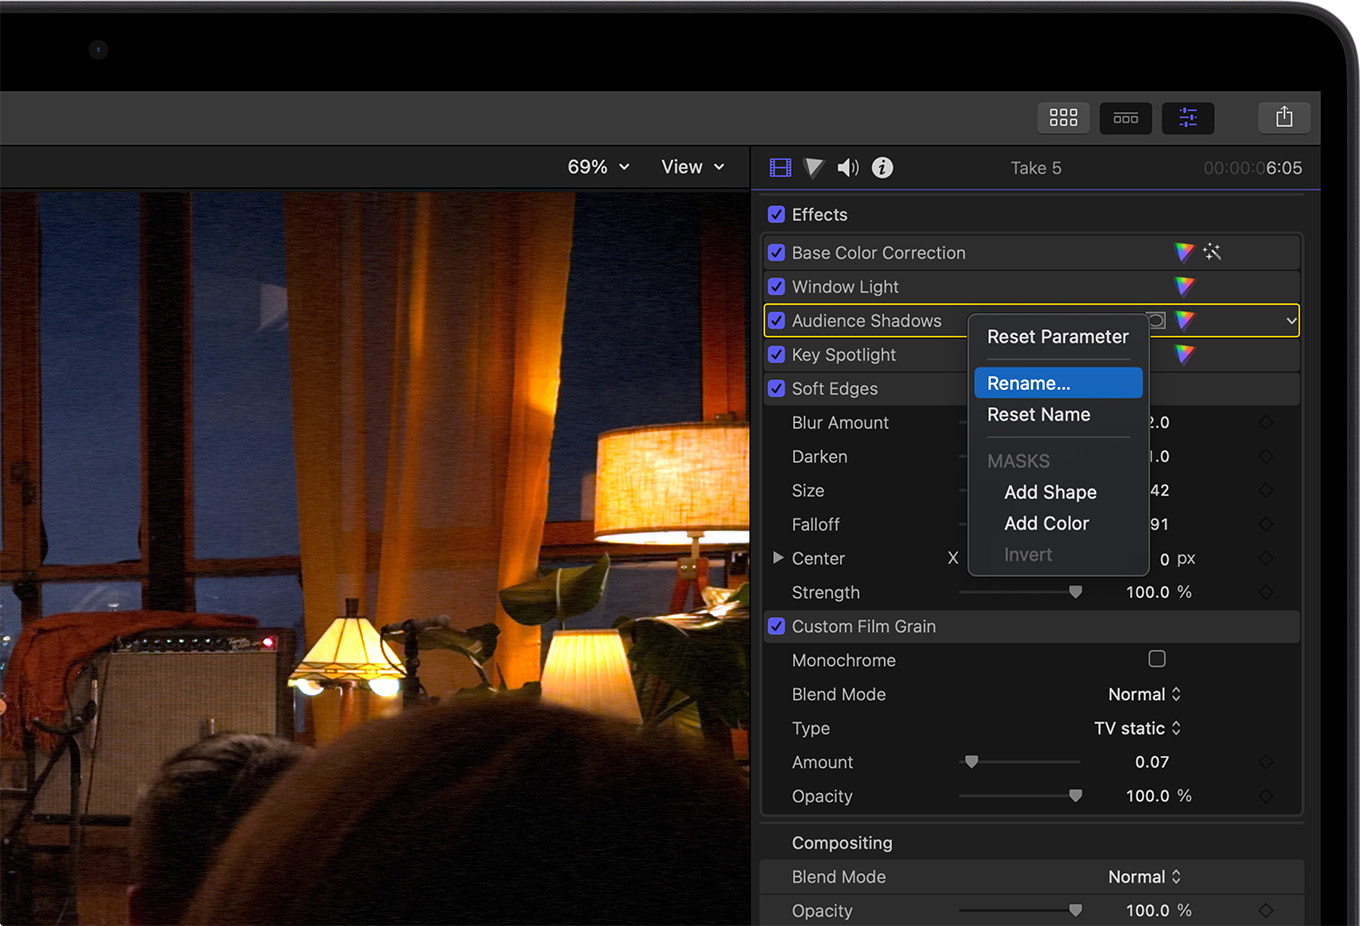Click the Strength value 100.0 %
The height and width of the screenshot is (926, 1360).
pos(1158,592)
